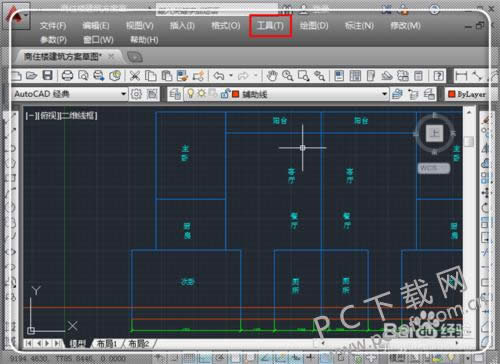Open the 修改(M) menu
The width and height of the screenshot is (500, 364).
(405, 26)
